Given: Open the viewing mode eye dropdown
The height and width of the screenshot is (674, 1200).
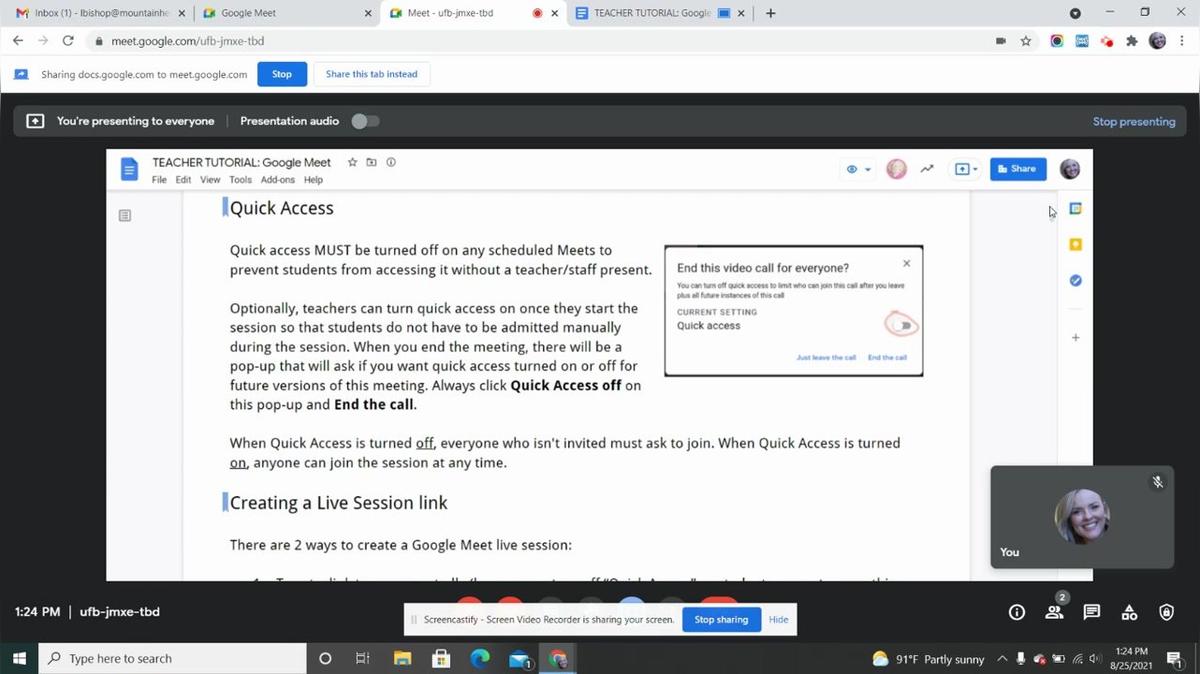Looking at the screenshot, I should tap(859, 169).
